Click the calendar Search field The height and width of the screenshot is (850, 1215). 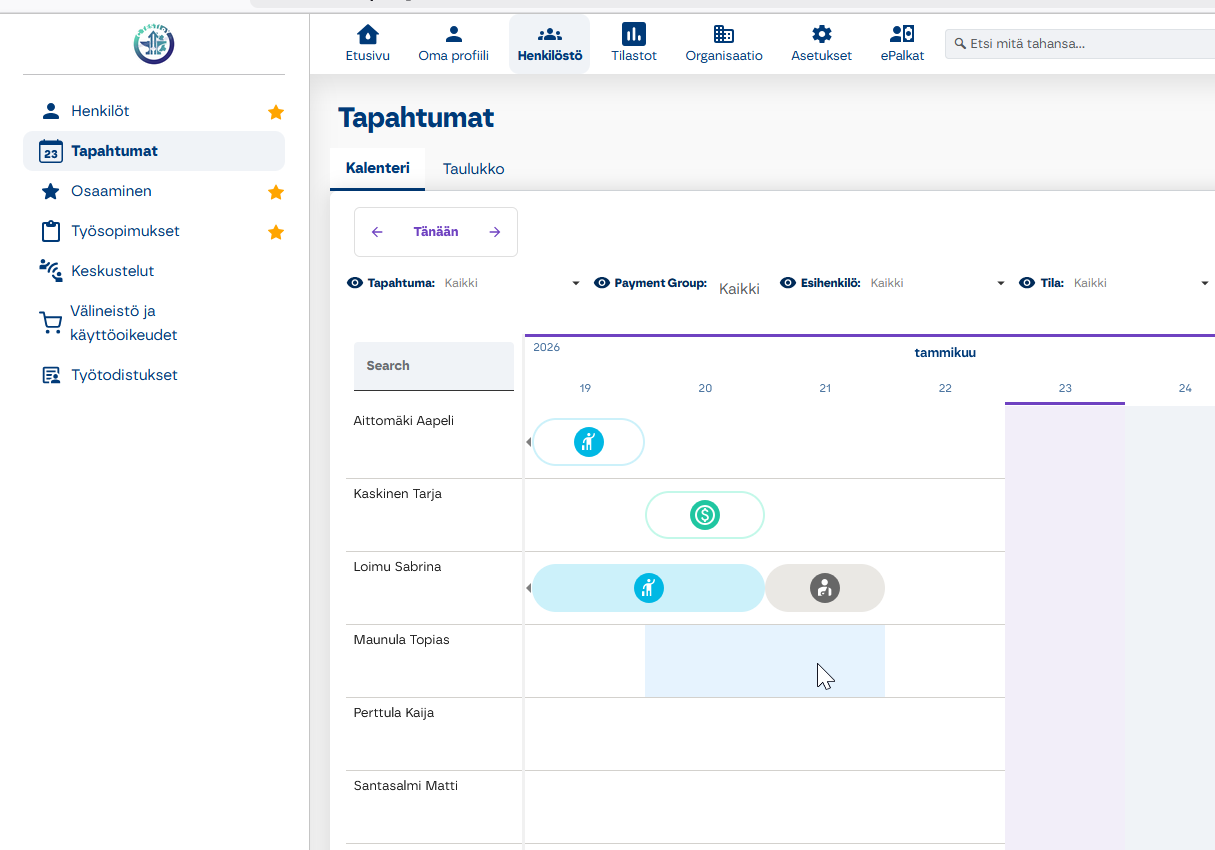434,366
